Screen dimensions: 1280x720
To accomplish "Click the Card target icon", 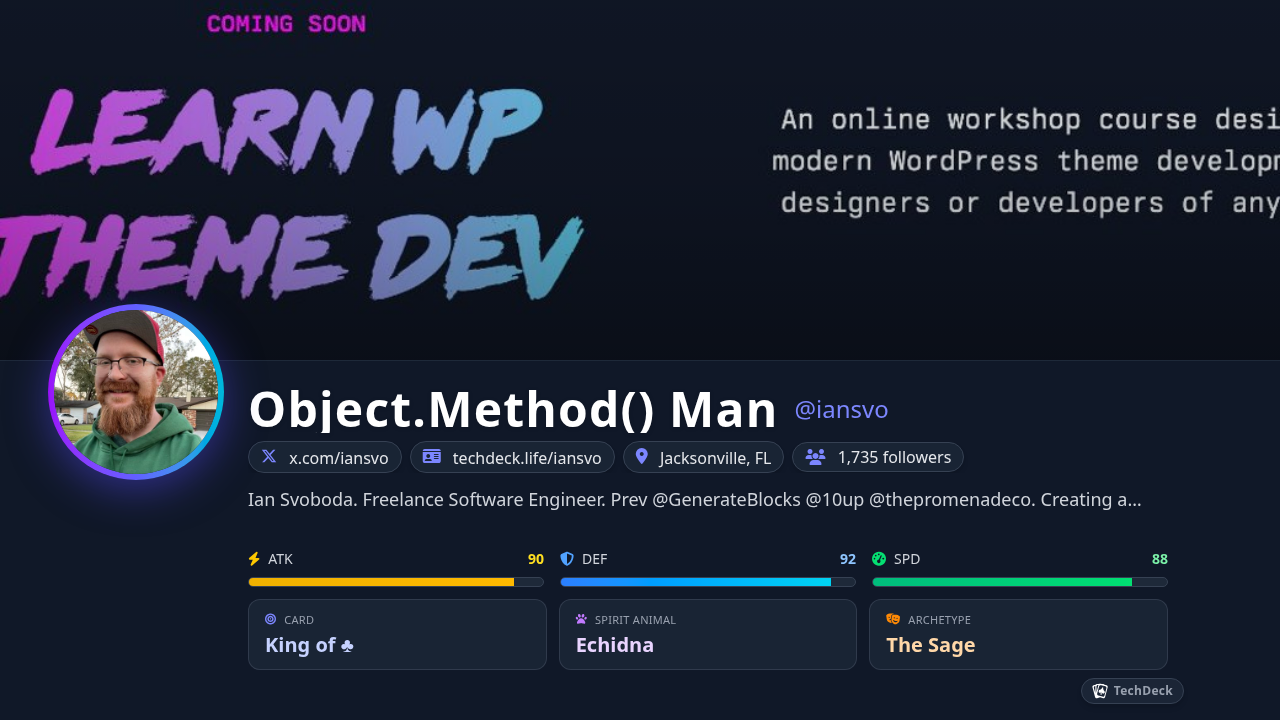I will click(270, 619).
